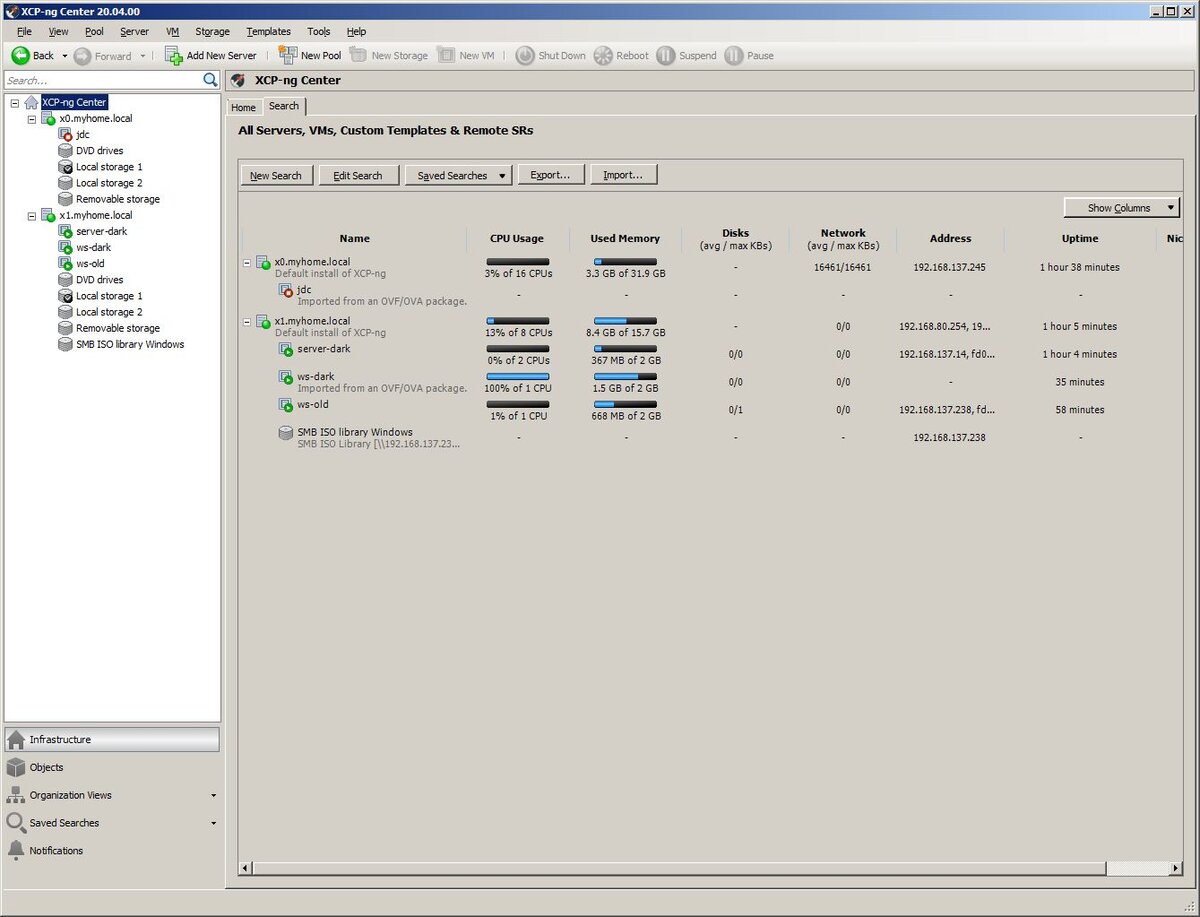Click the scroll right arrow of results table
The image size is (1200, 917).
coord(1176,868)
